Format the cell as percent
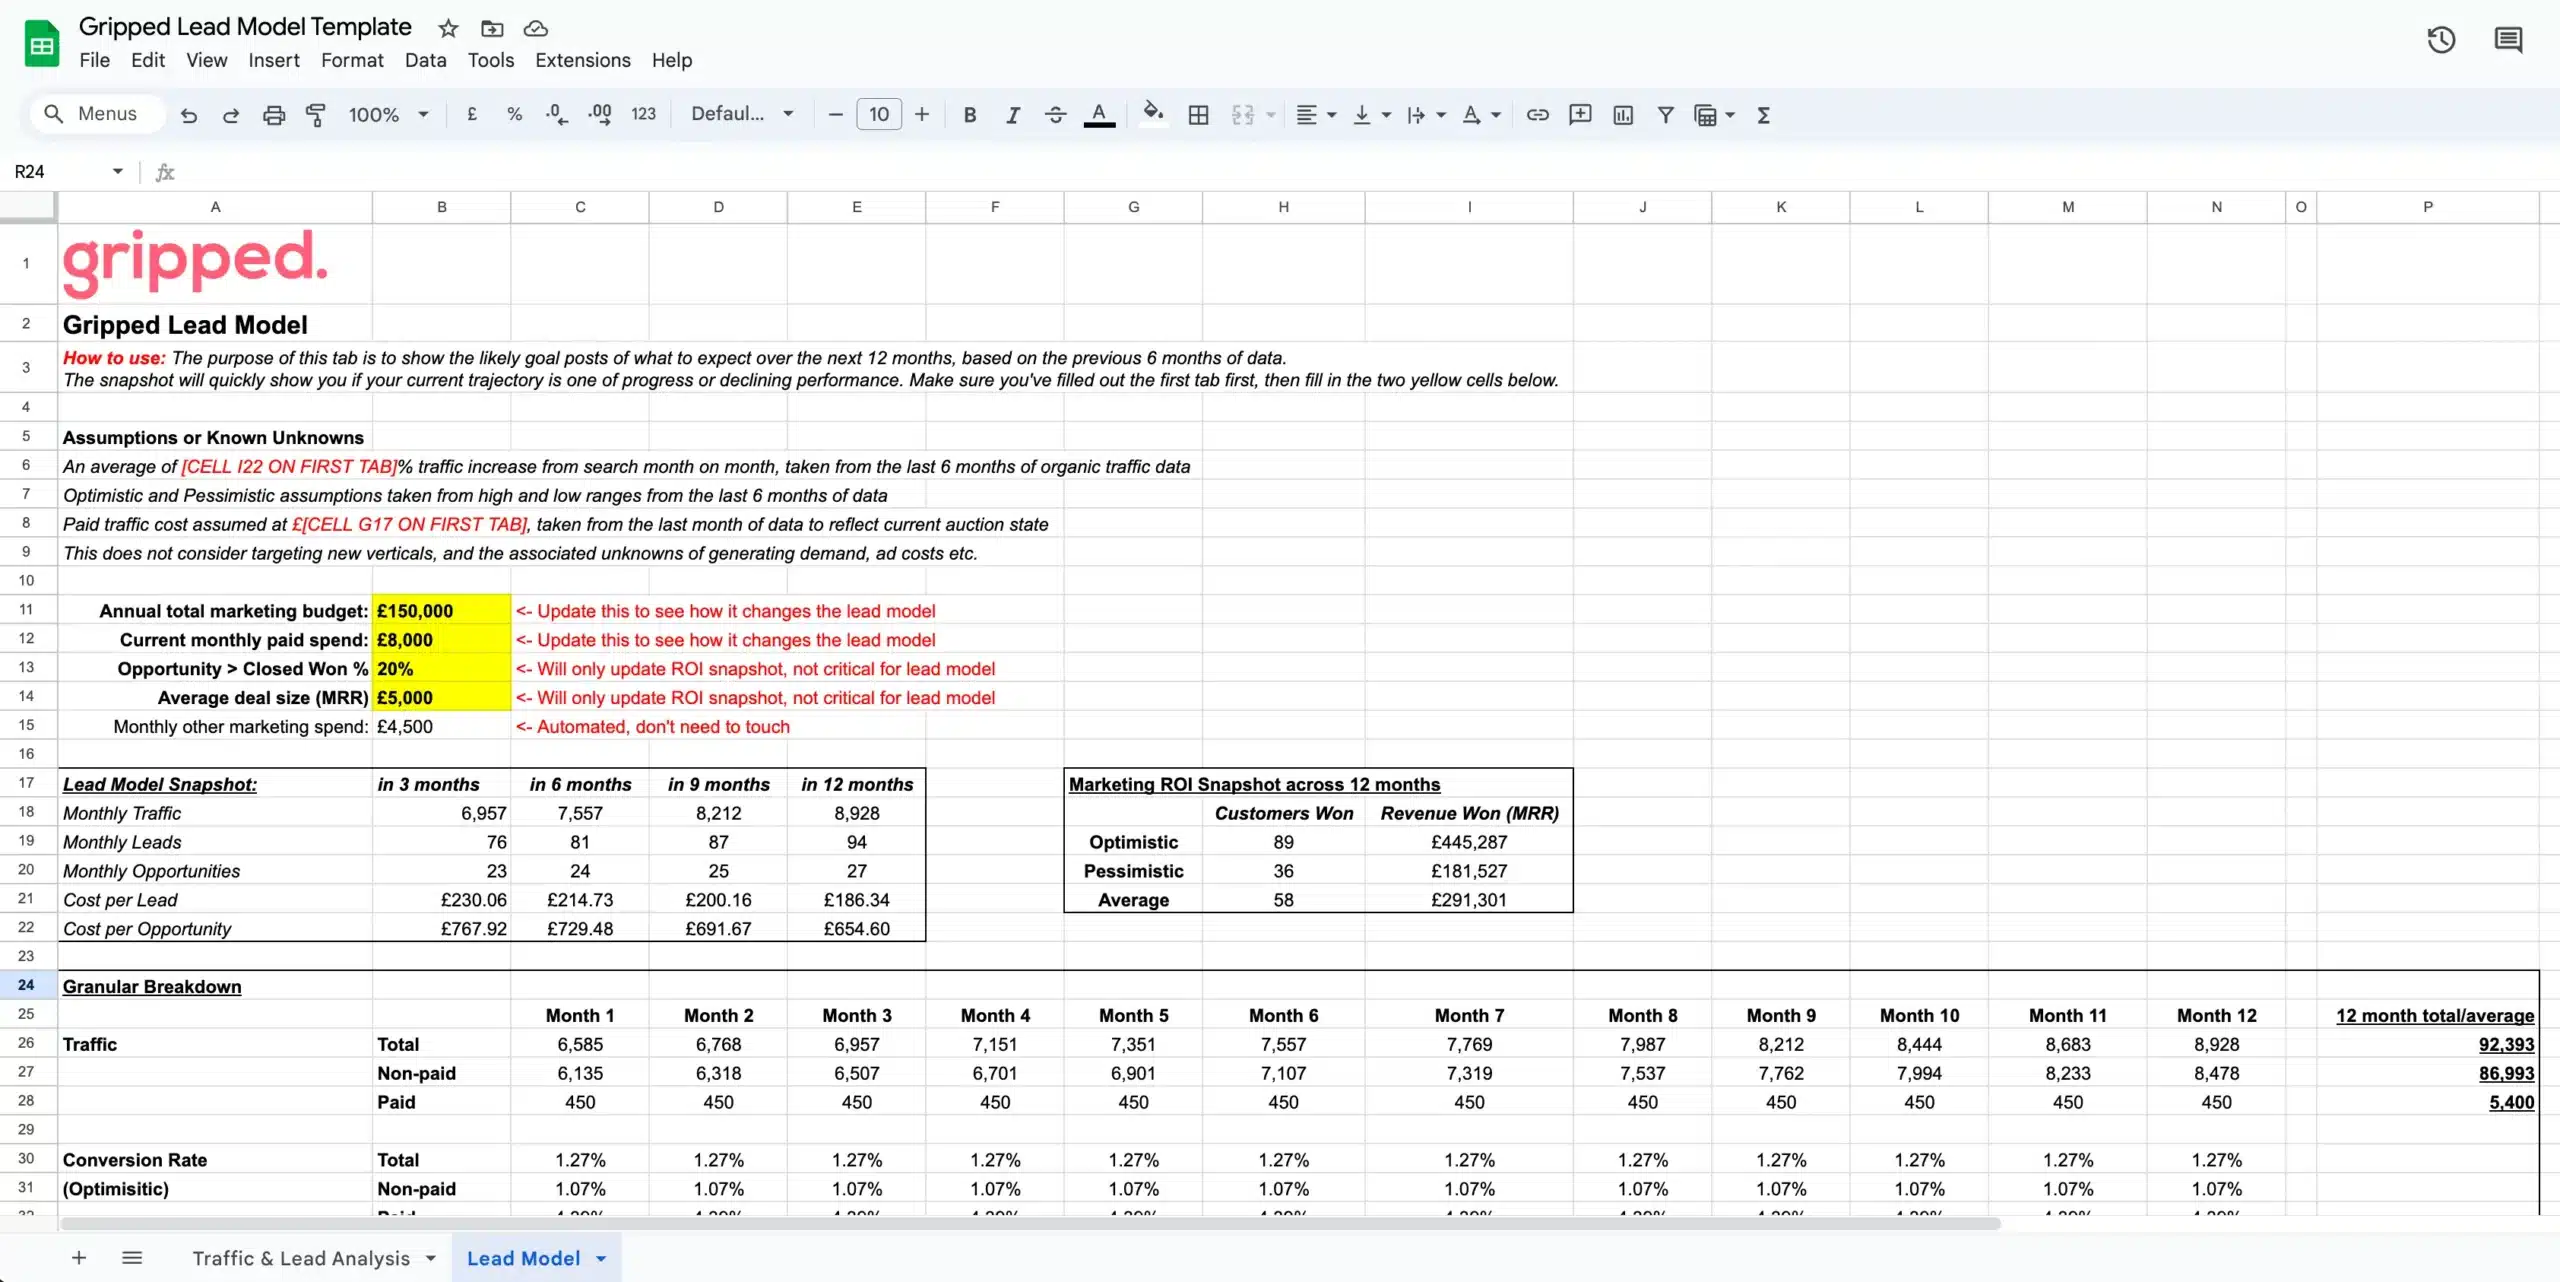2560x1282 pixels. click(514, 114)
